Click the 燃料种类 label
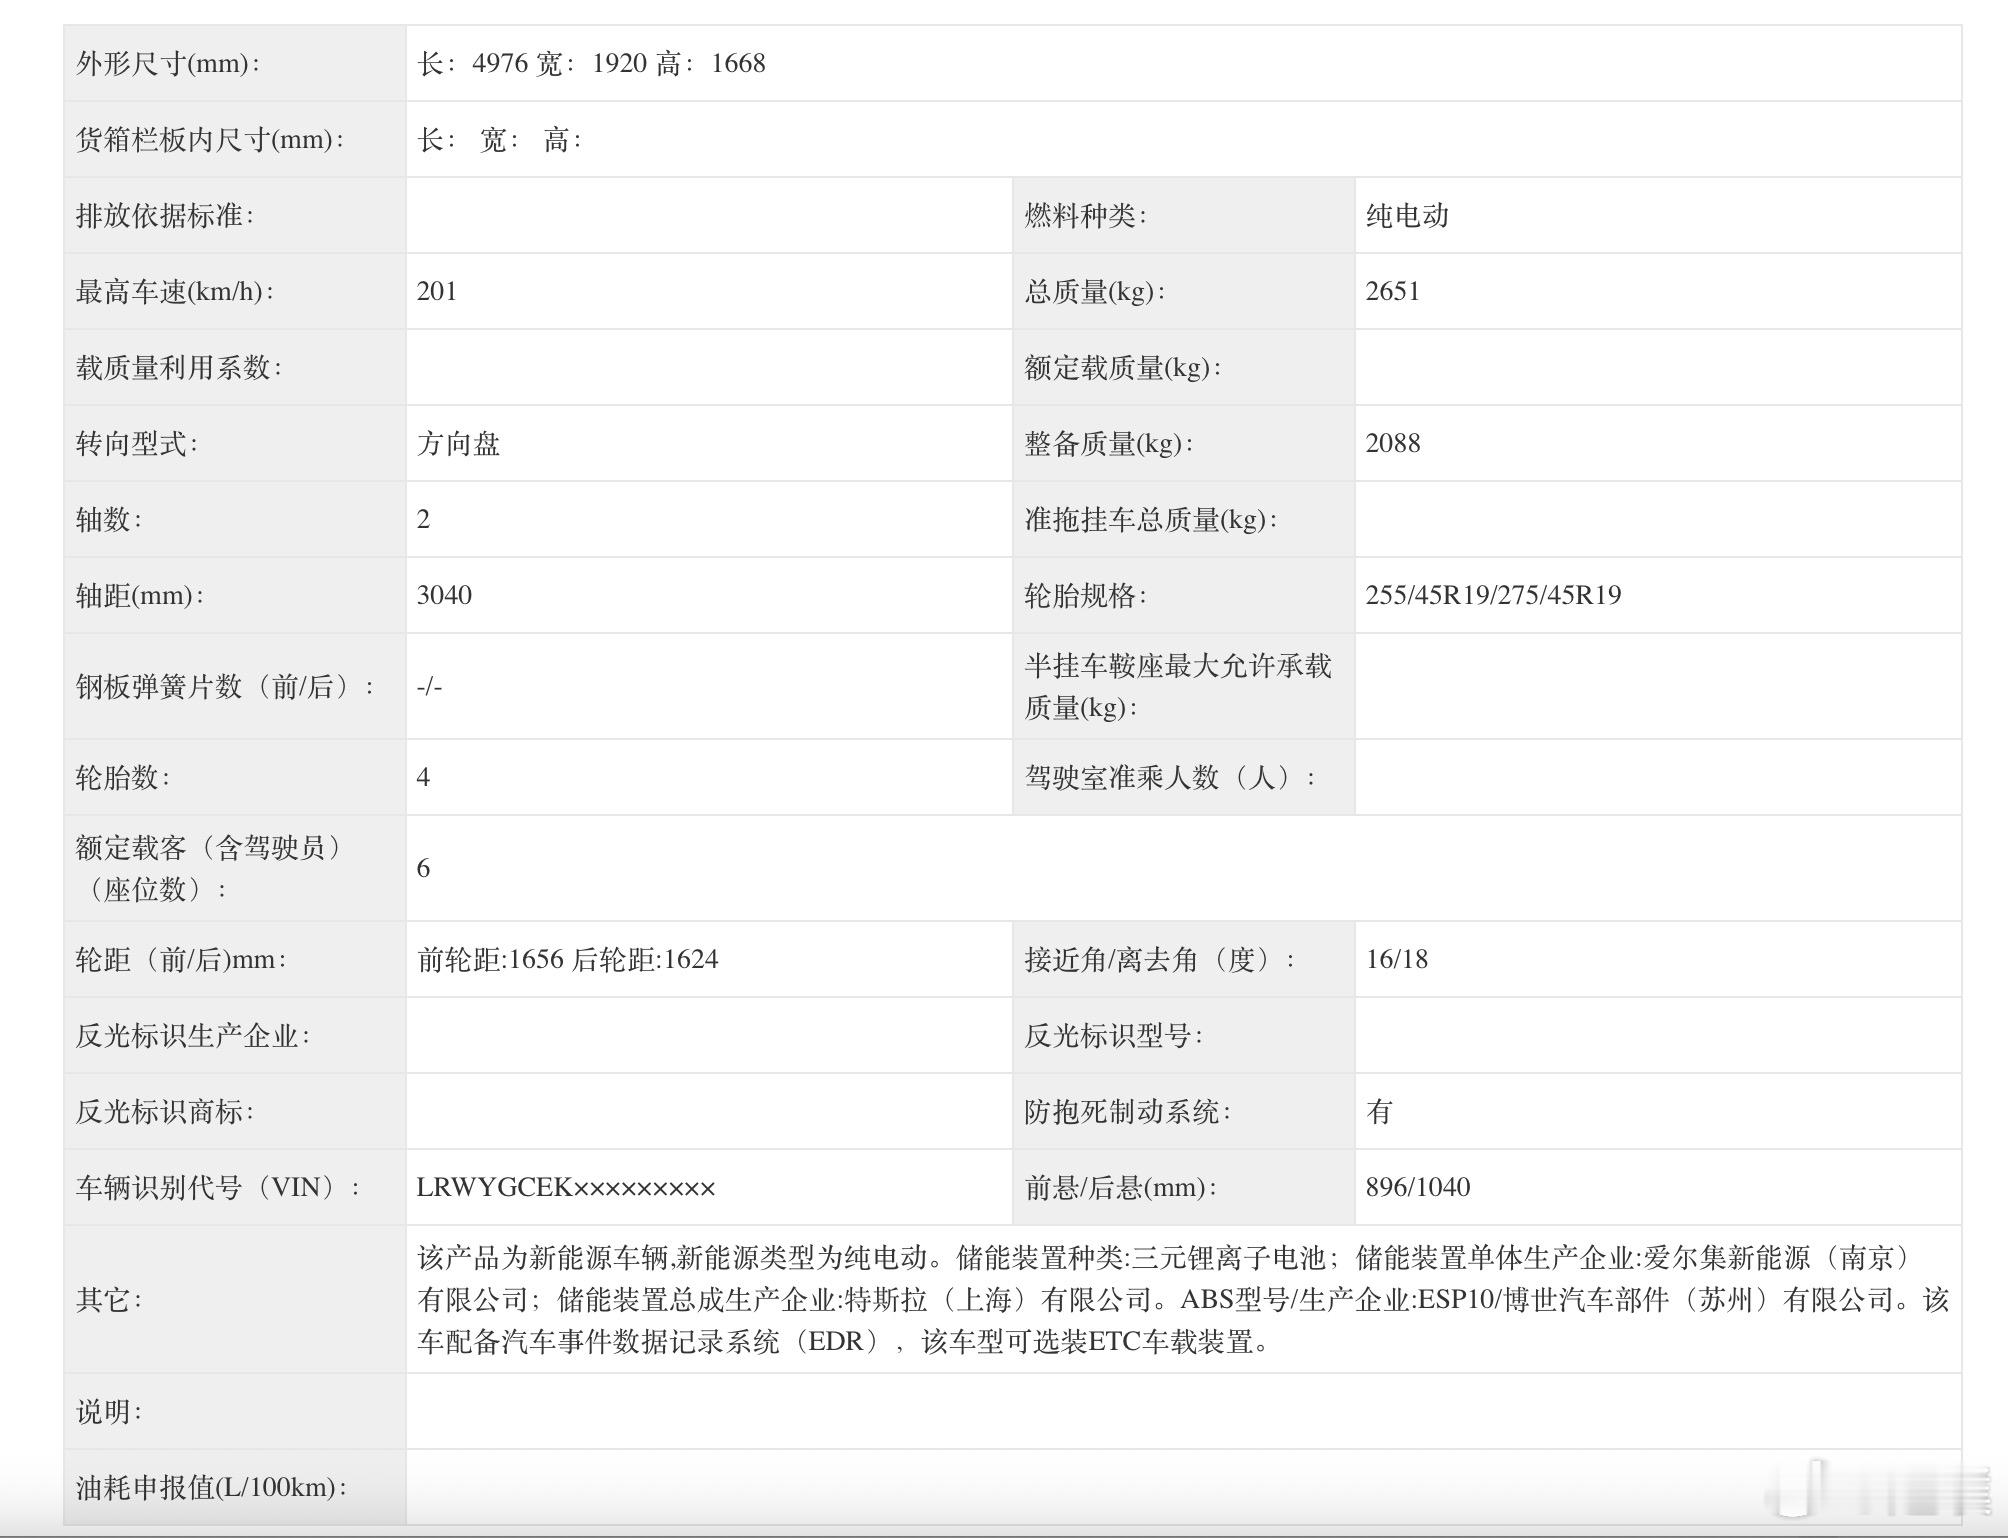This screenshot has width=2008, height=1538. tap(1085, 216)
